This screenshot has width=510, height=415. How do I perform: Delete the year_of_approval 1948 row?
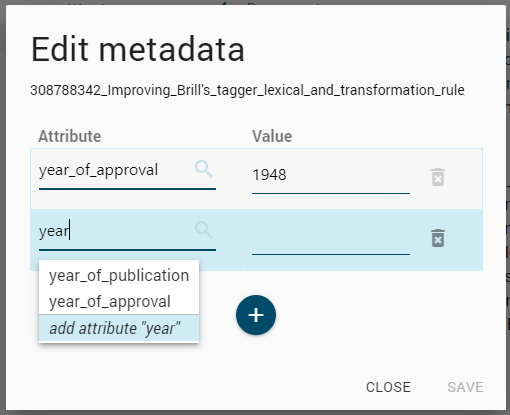pos(438,177)
